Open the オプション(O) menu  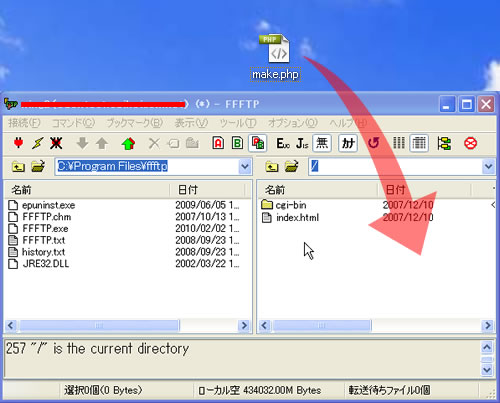(293, 123)
